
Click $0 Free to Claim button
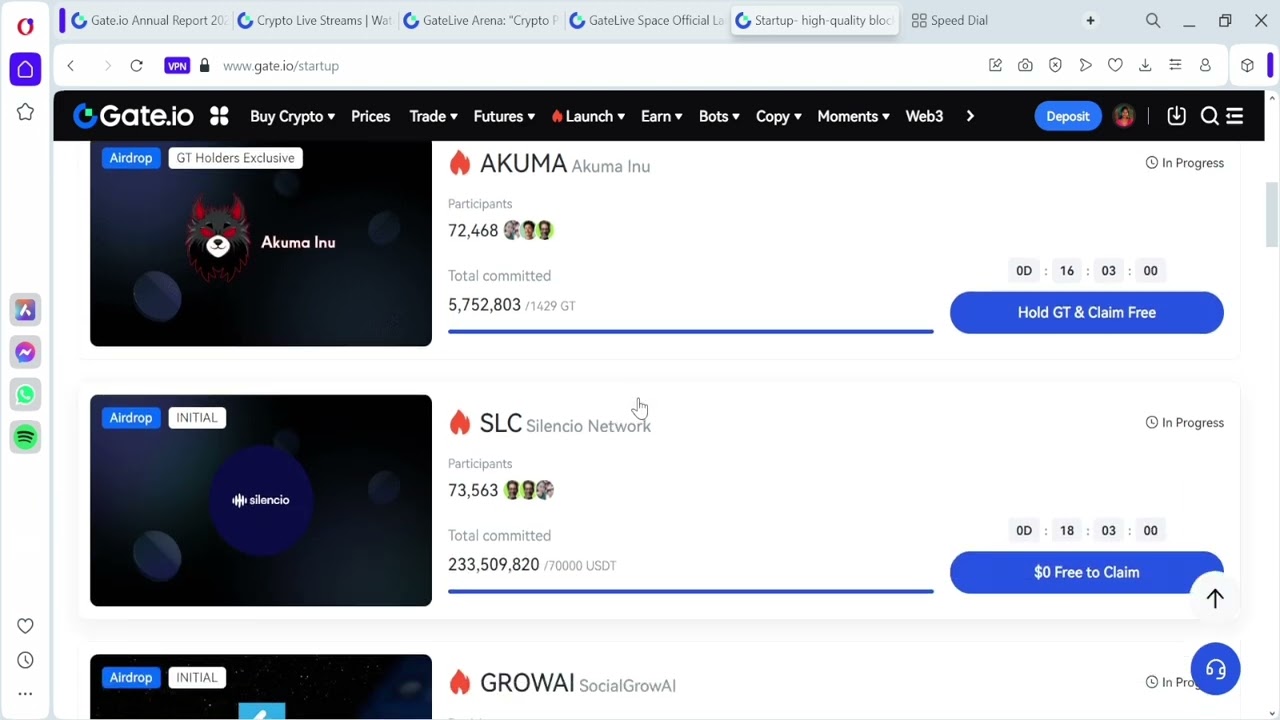click(1087, 573)
